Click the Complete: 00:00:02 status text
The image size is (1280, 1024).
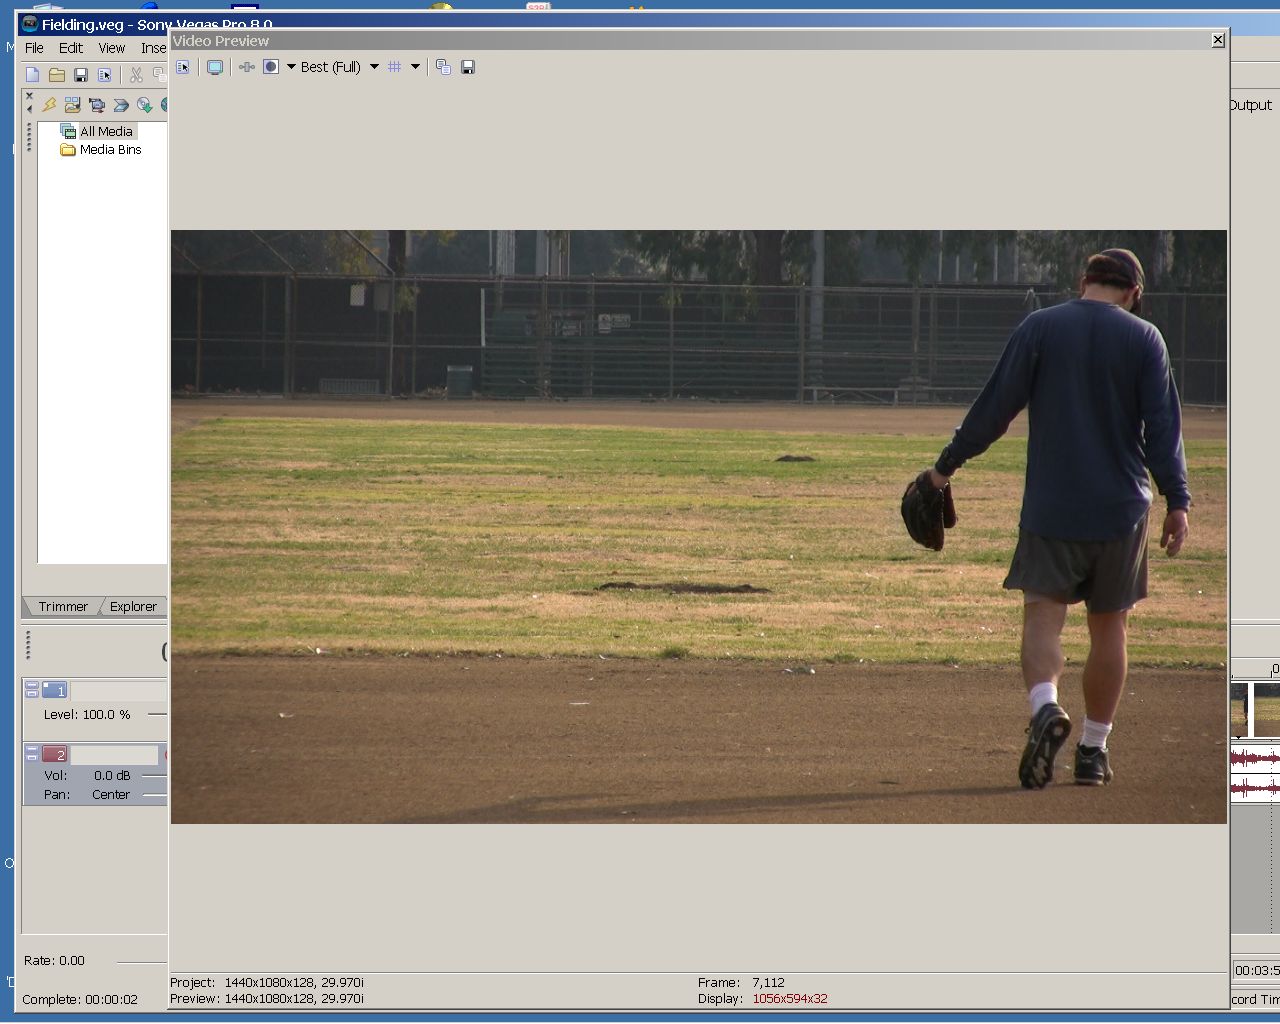80,999
